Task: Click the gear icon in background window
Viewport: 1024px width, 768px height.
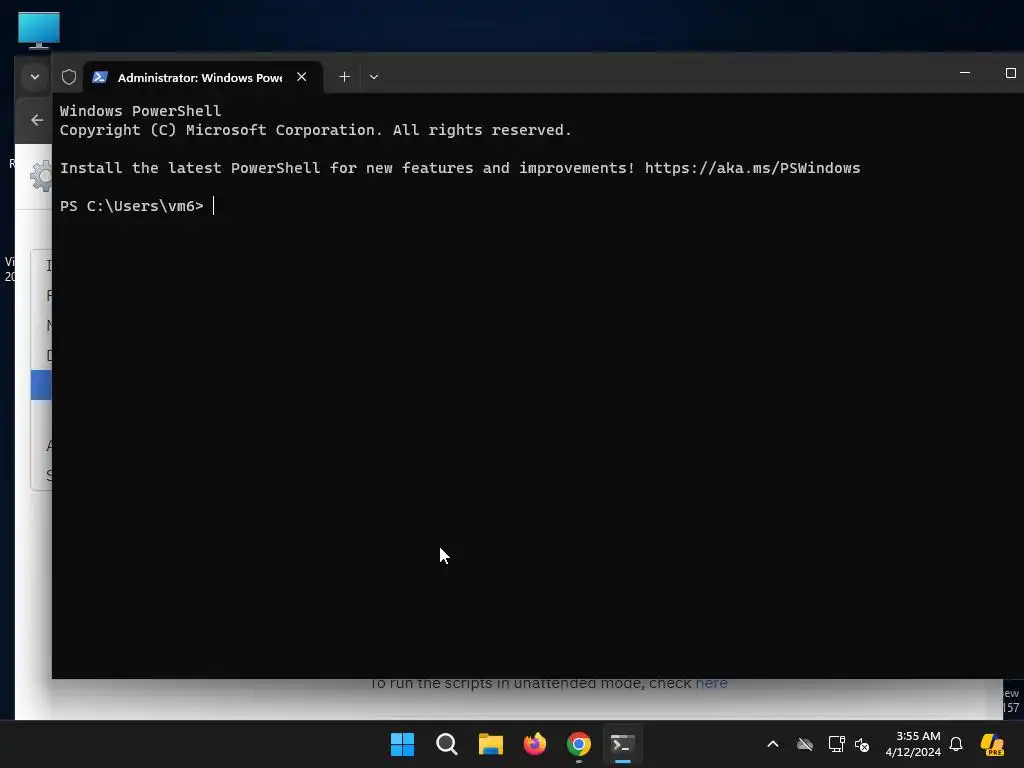Action: 40,176
